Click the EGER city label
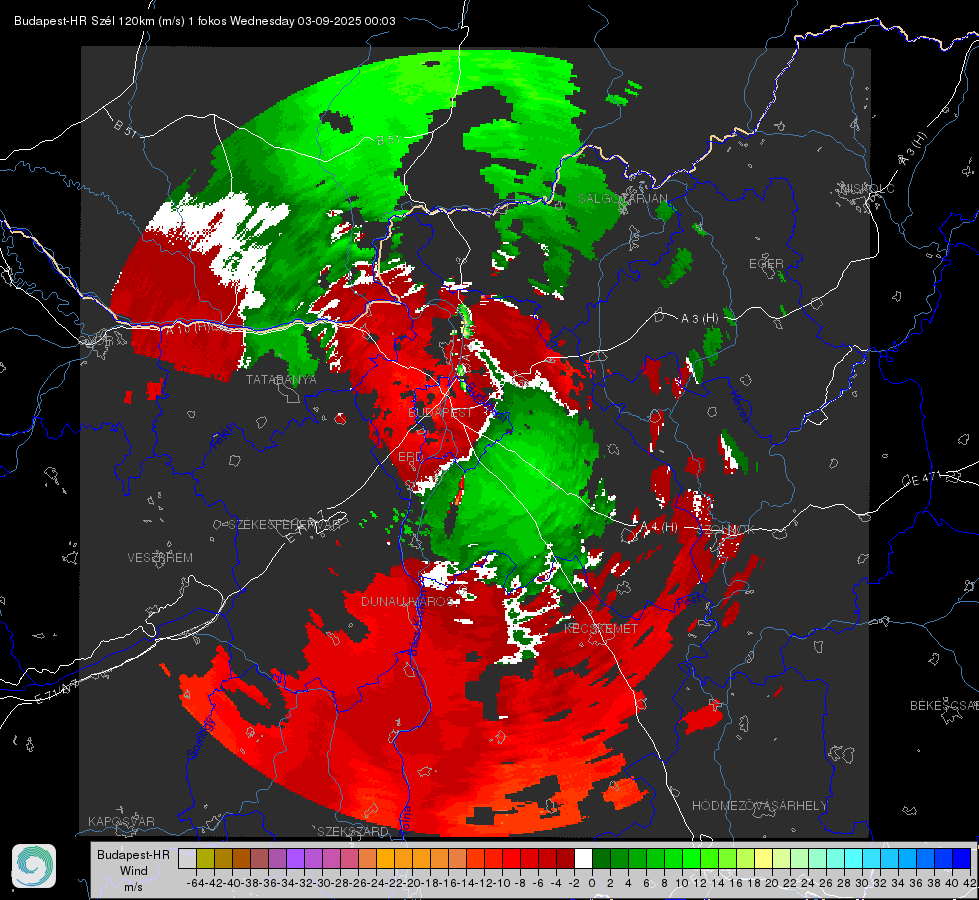 coord(766,264)
